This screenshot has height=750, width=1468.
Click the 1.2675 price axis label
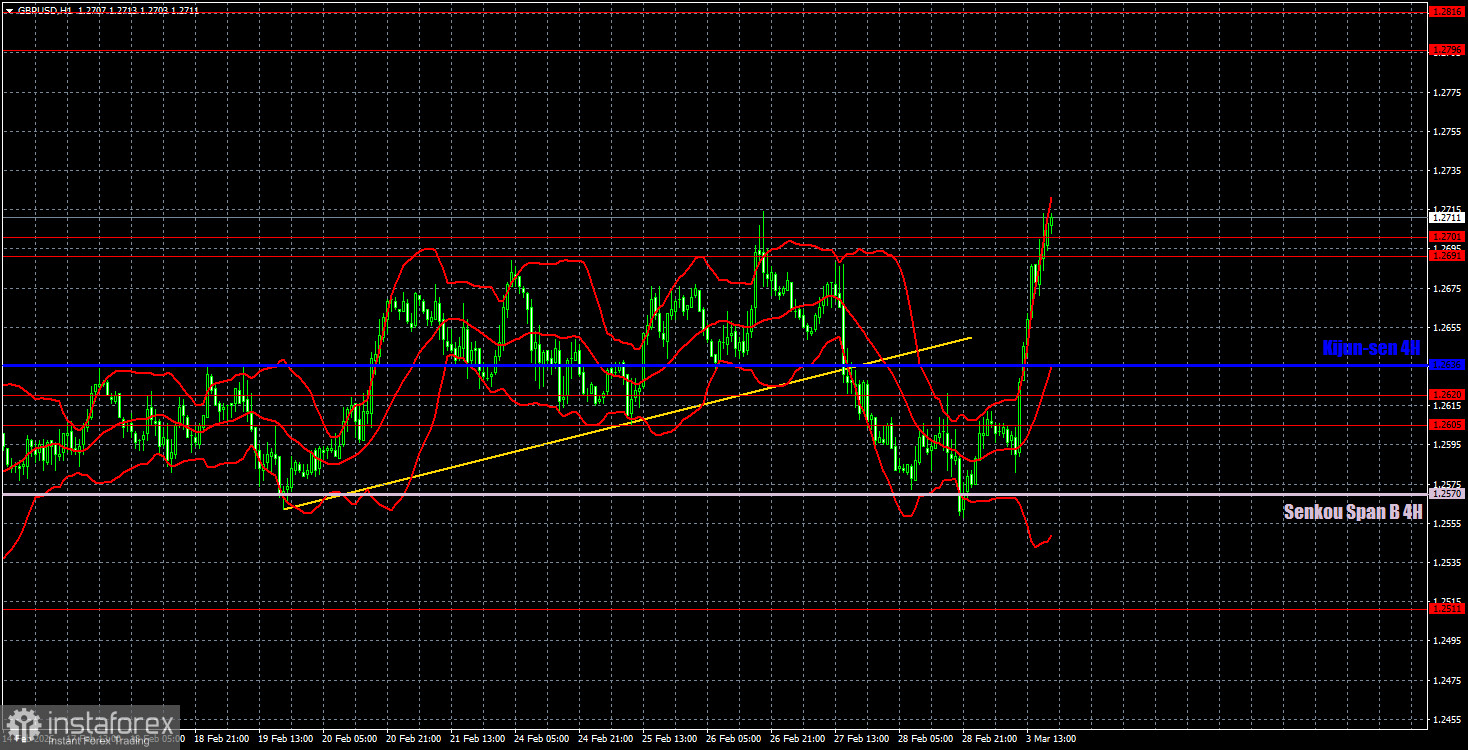tap(1447, 288)
